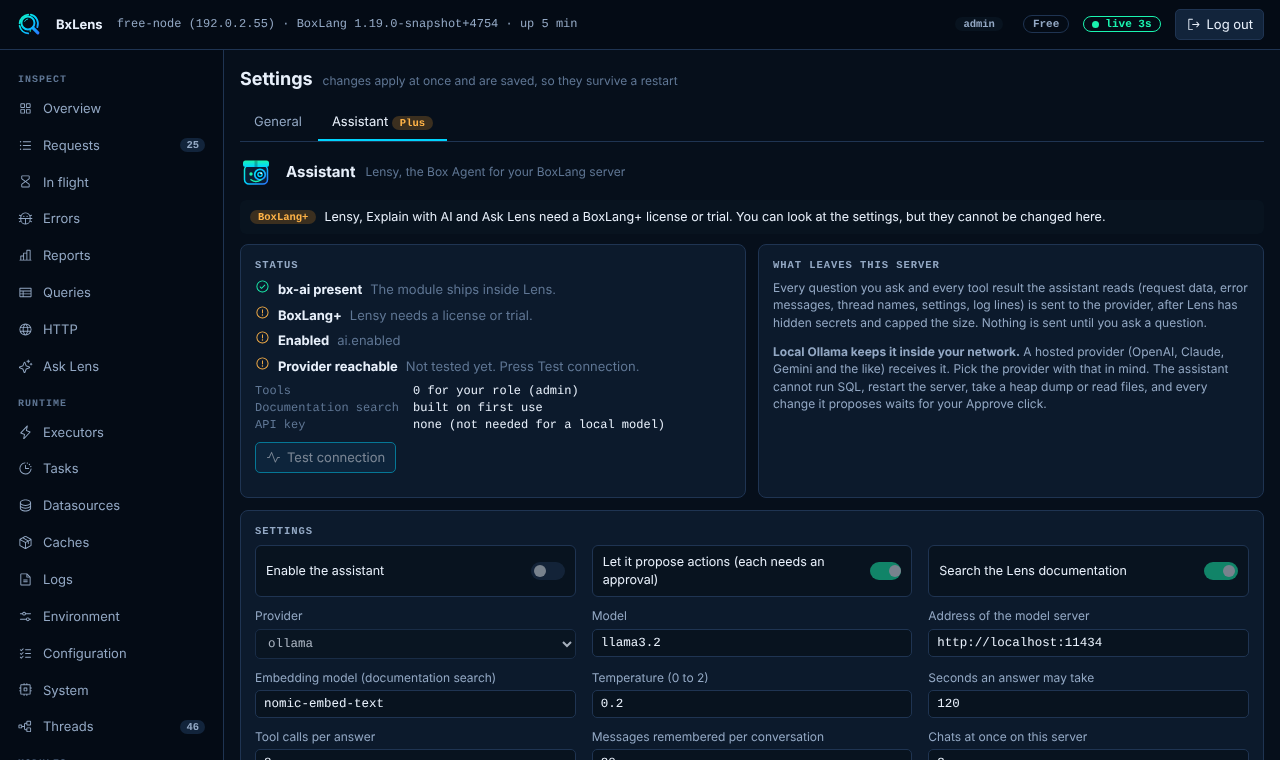The width and height of the screenshot is (1280, 760).
Task: Open Overview grid icon in sidebar
Action: point(25,108)
